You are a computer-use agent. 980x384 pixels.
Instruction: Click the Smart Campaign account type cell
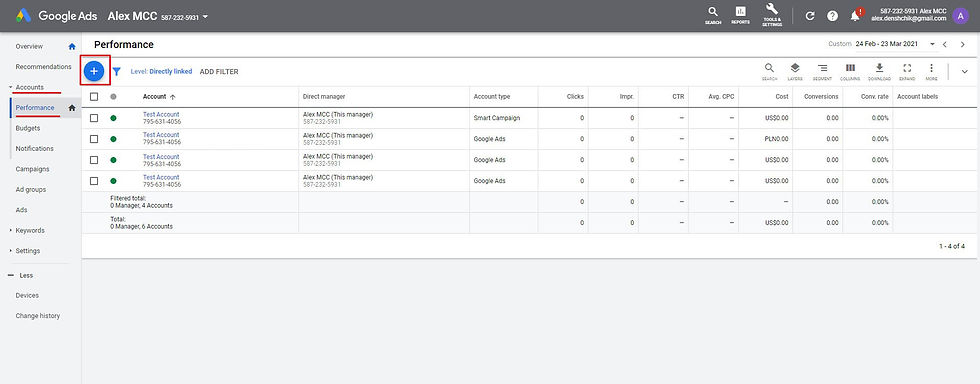[x=497, y=118]
